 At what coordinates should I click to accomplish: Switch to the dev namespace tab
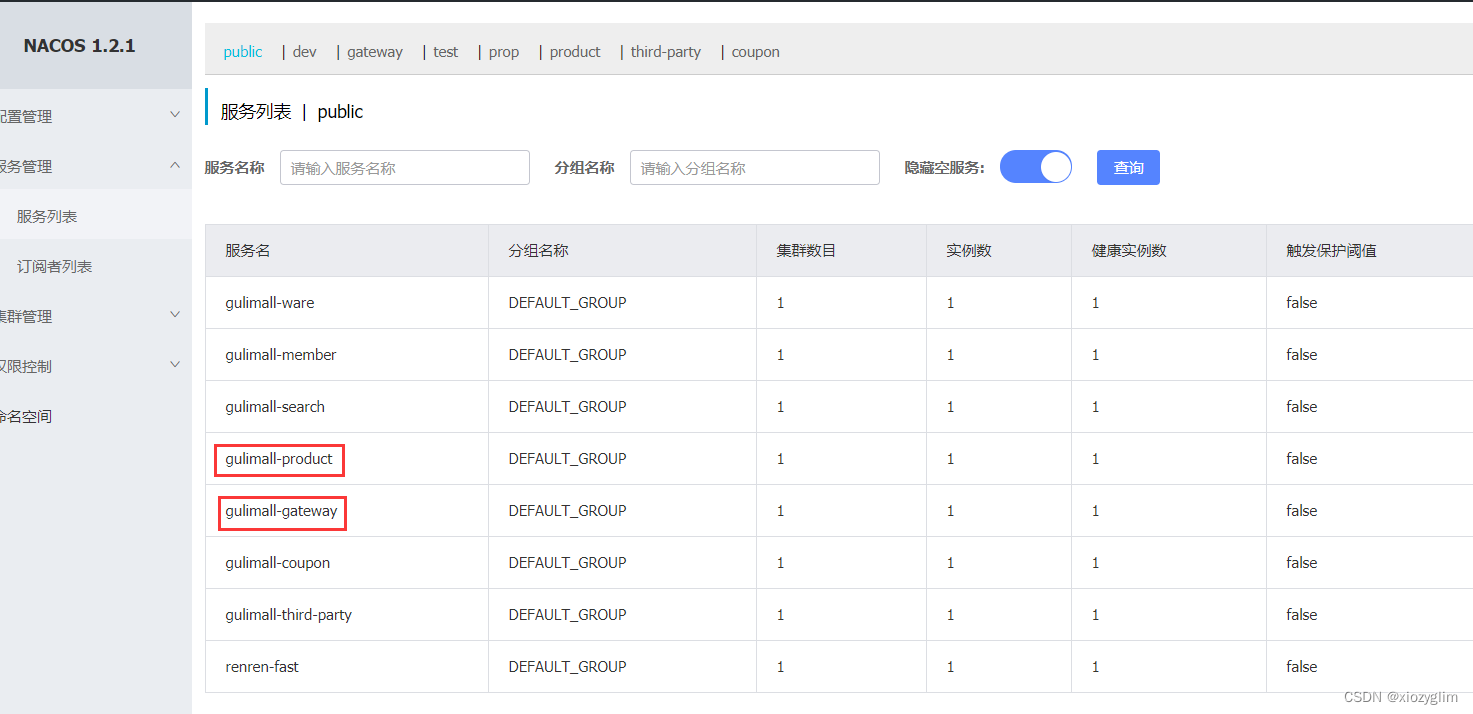click(x=304, y=51)
